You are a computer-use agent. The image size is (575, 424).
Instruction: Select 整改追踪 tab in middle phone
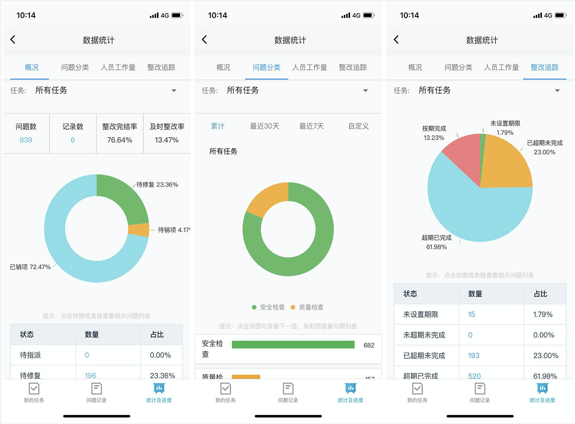pyautogui.click(x=353, y=67)
